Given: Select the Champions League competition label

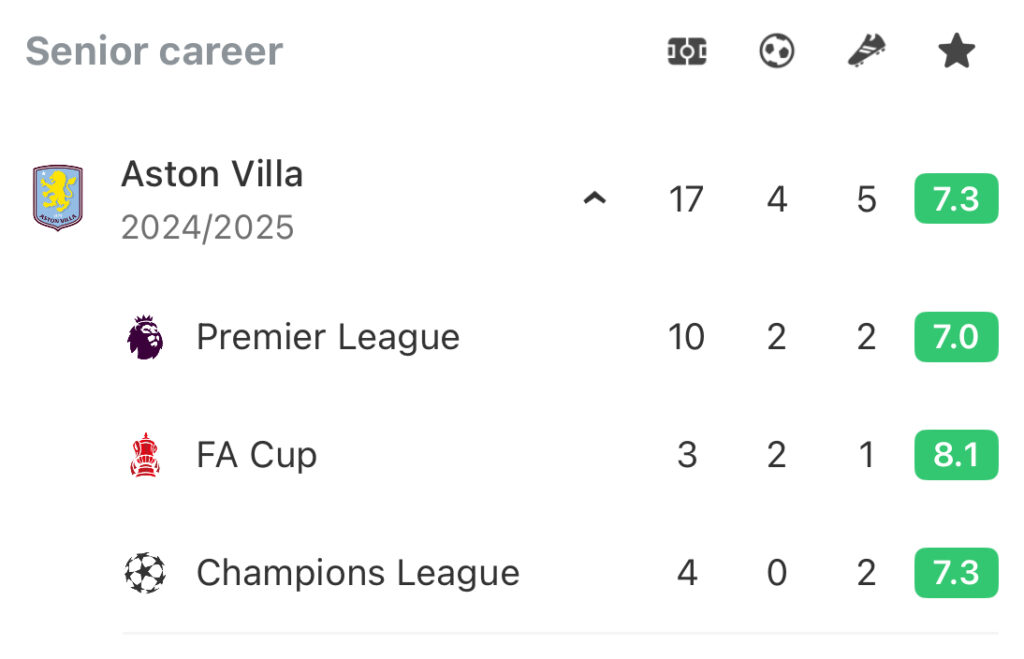Looking at the screenshot, I should [358, 573].
